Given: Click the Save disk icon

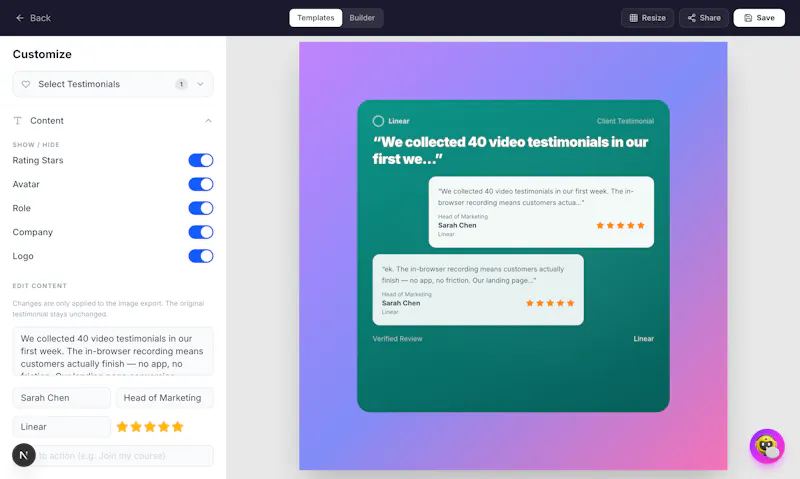Looking at the screenshot, I should tap(748, 18).
